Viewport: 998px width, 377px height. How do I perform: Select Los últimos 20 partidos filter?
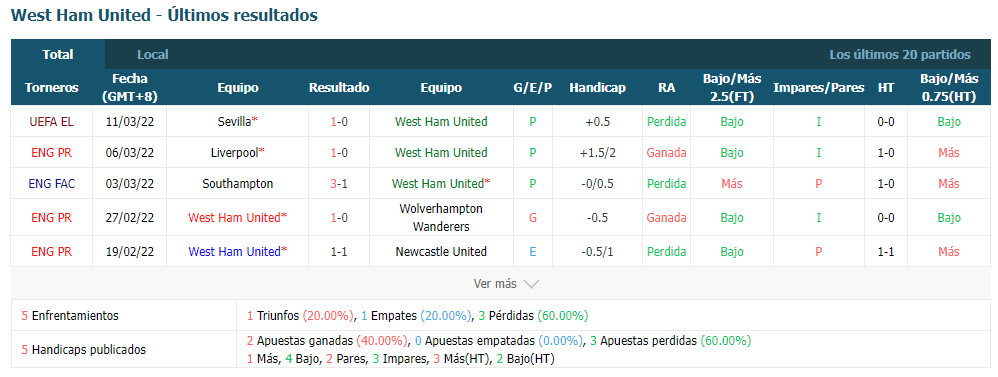(x=899, y=55)
